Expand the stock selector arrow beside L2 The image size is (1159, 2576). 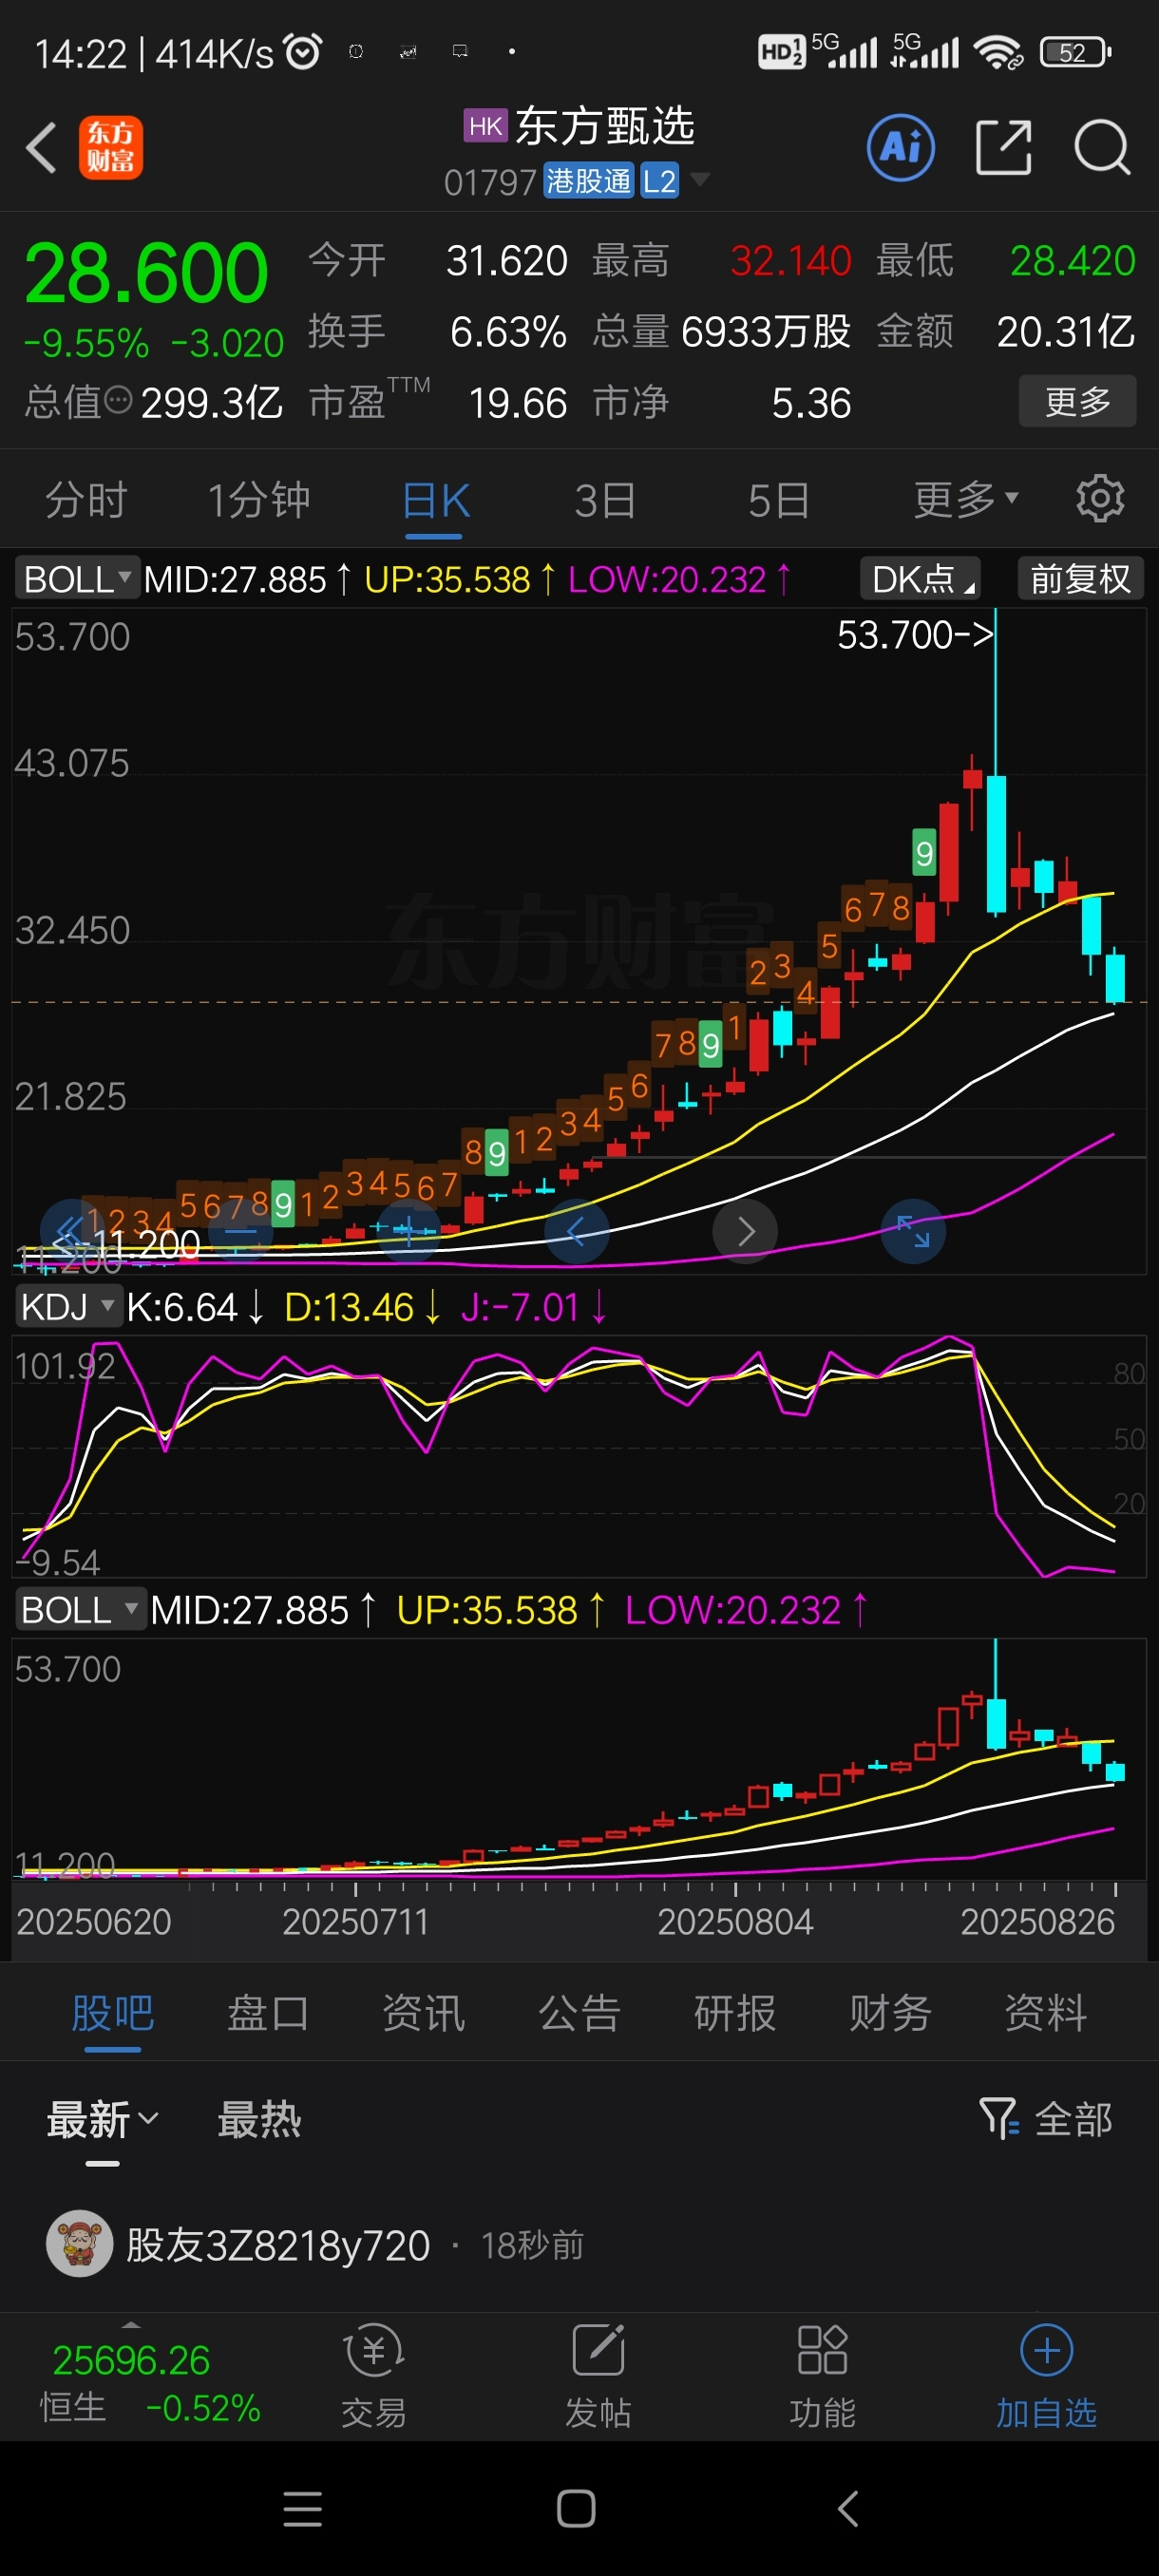700,180
